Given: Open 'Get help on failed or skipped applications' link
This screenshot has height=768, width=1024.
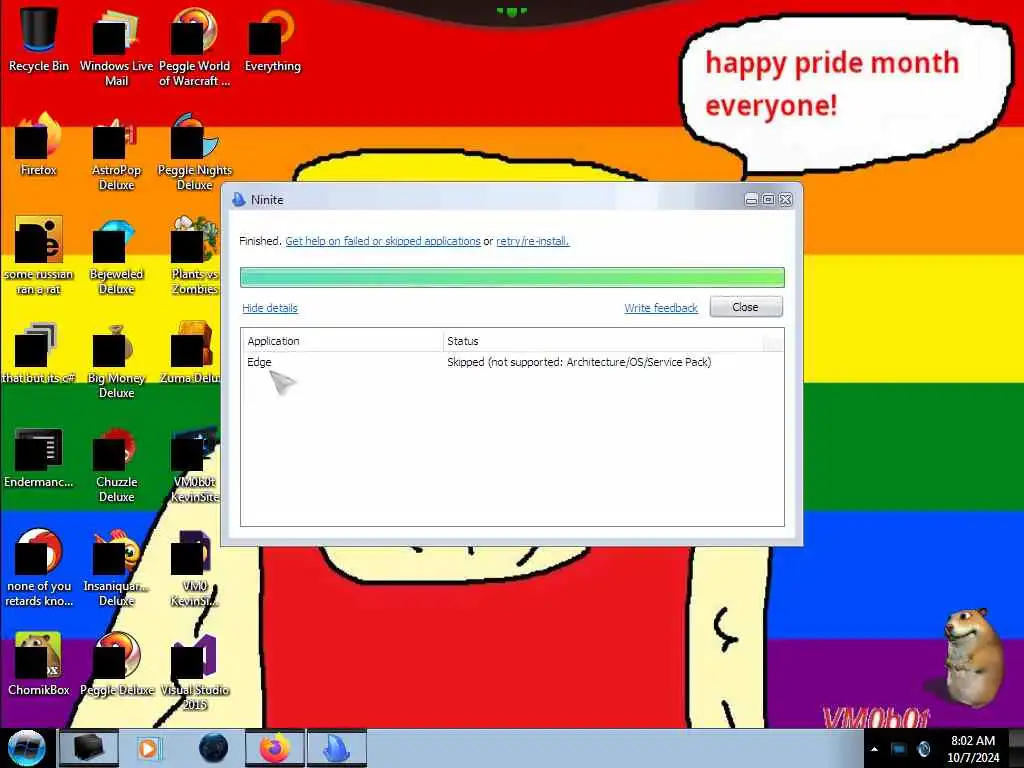Looking at the screenshot, I should click(x=383, y=241).
